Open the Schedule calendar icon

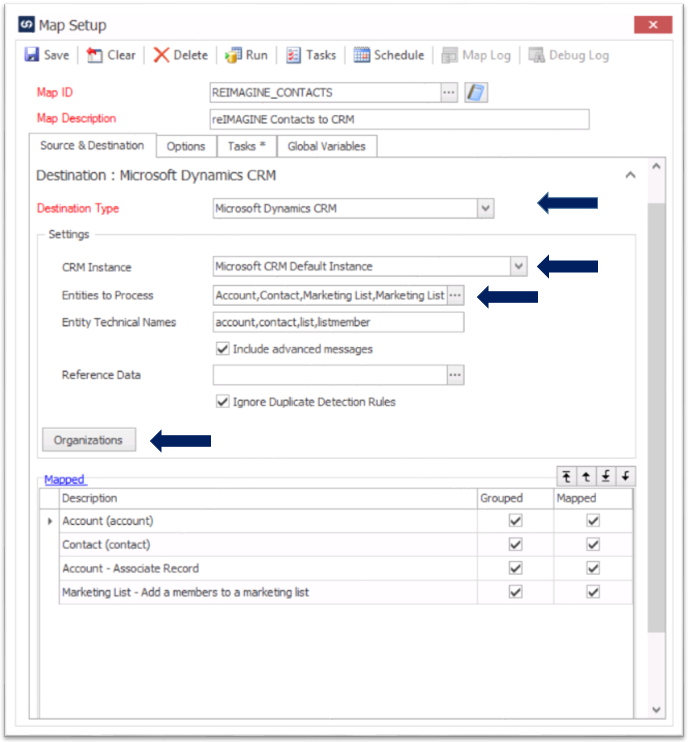pyautogui.click(x=362, y=55)
